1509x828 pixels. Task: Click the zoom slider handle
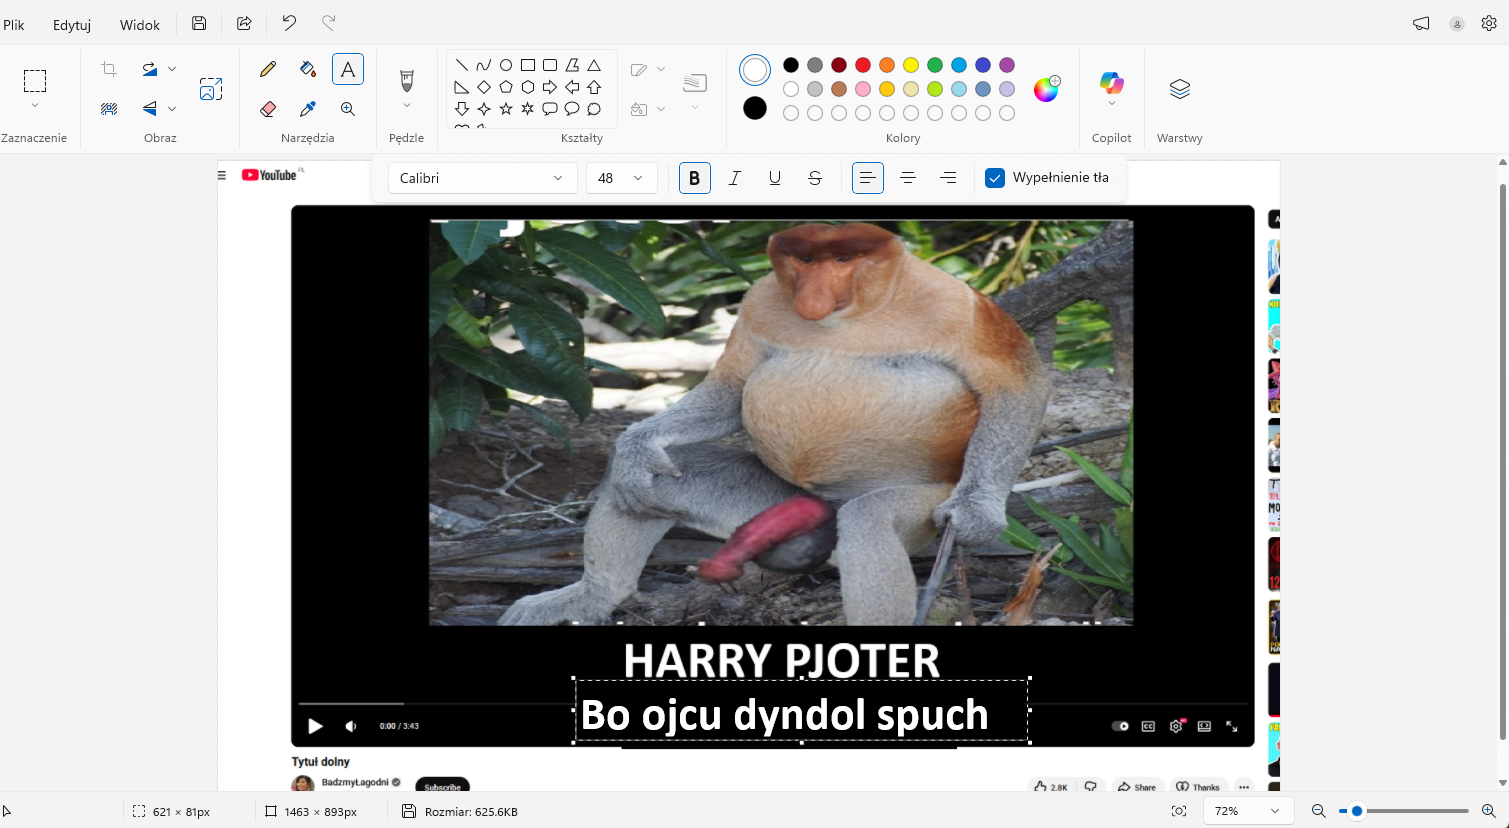1357,811
